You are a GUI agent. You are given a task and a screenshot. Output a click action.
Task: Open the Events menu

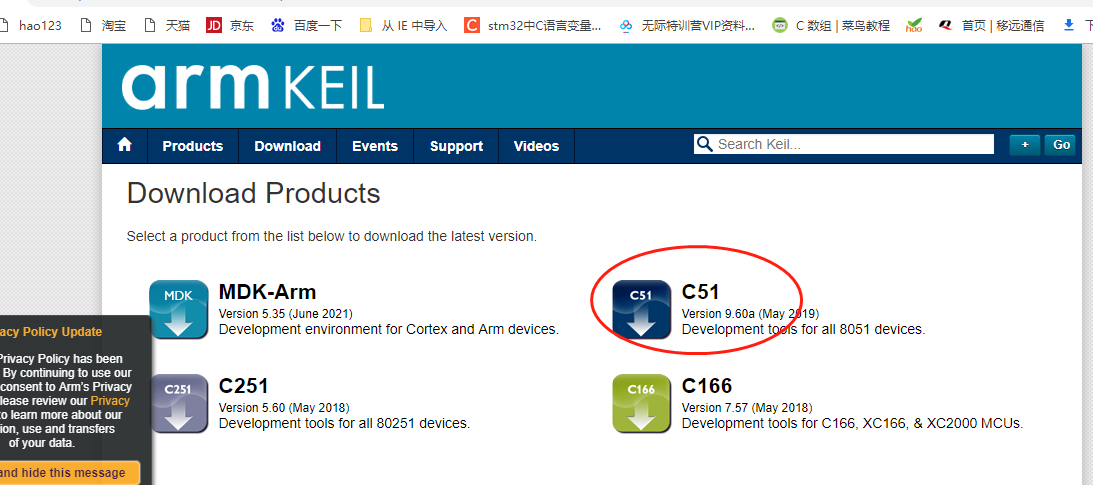375,146
